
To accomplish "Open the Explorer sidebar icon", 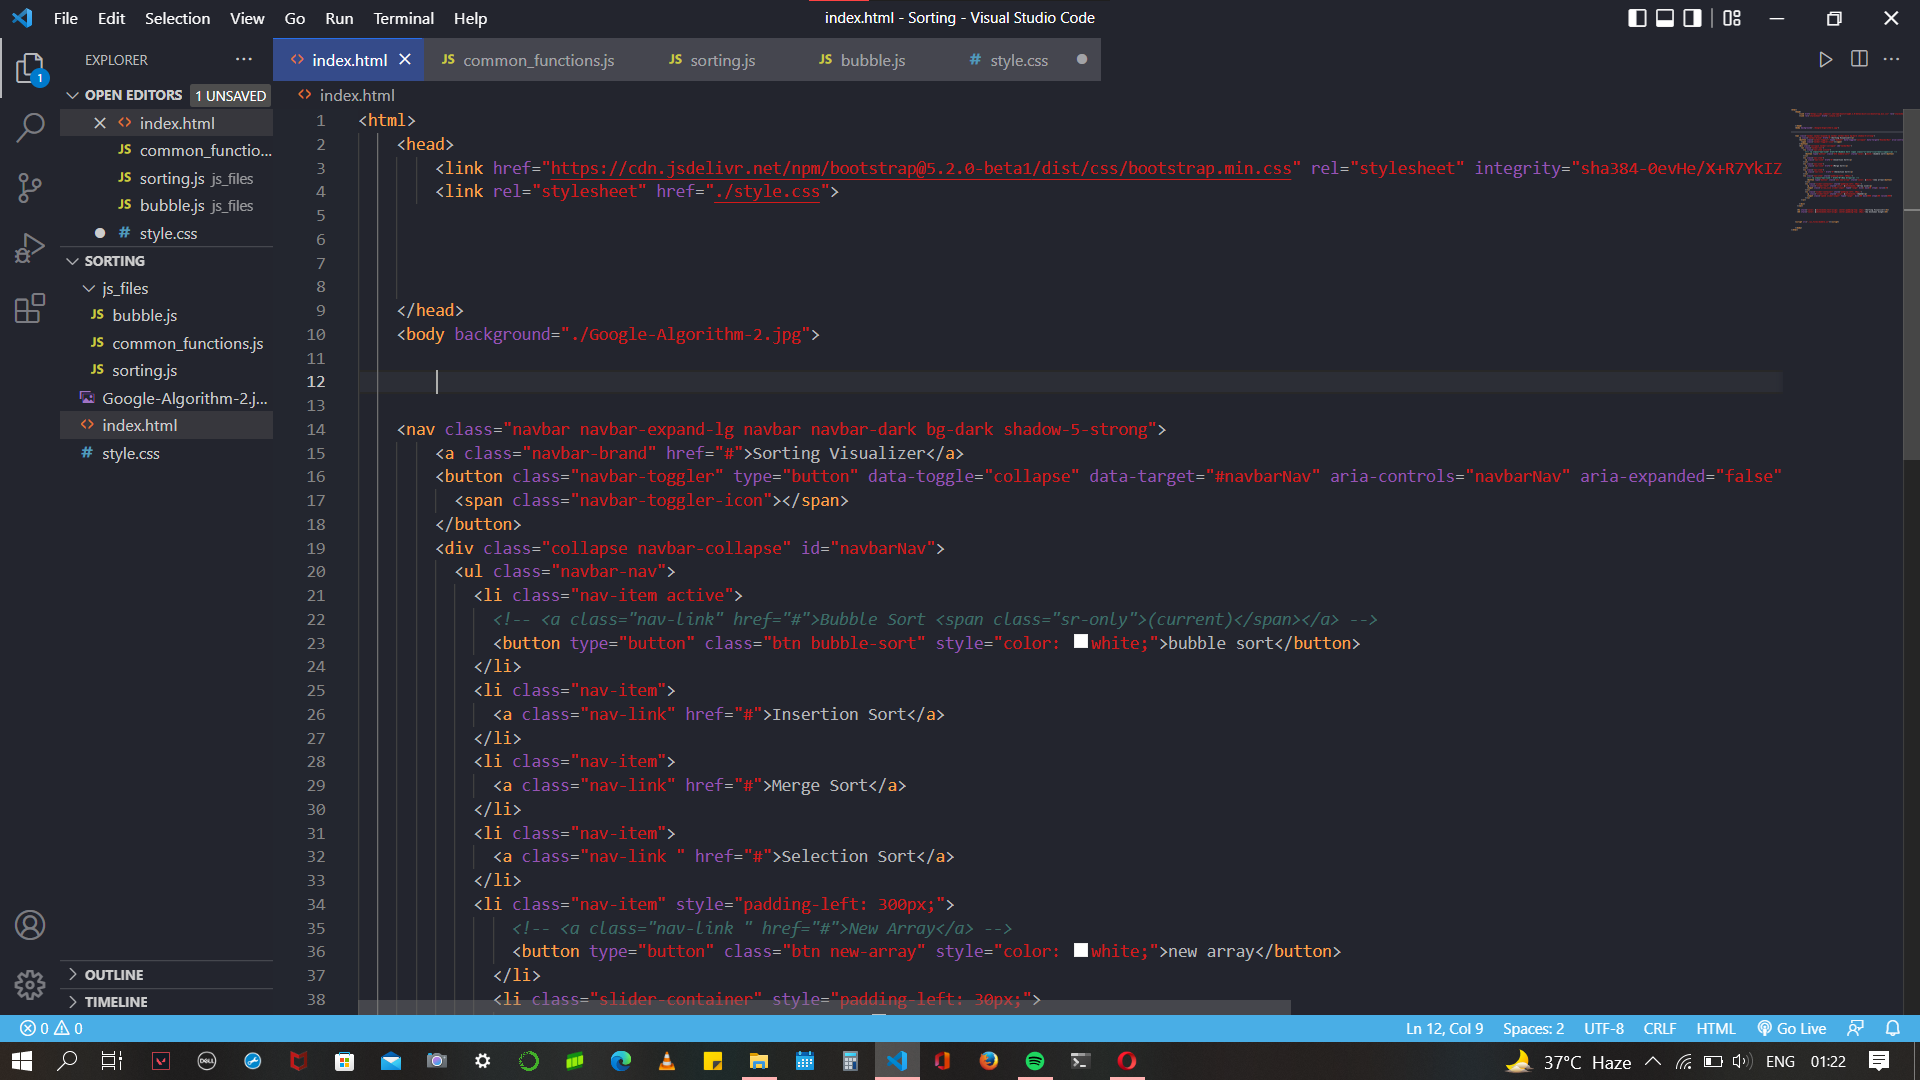I will pyautogui.click(x=31, y=68).
